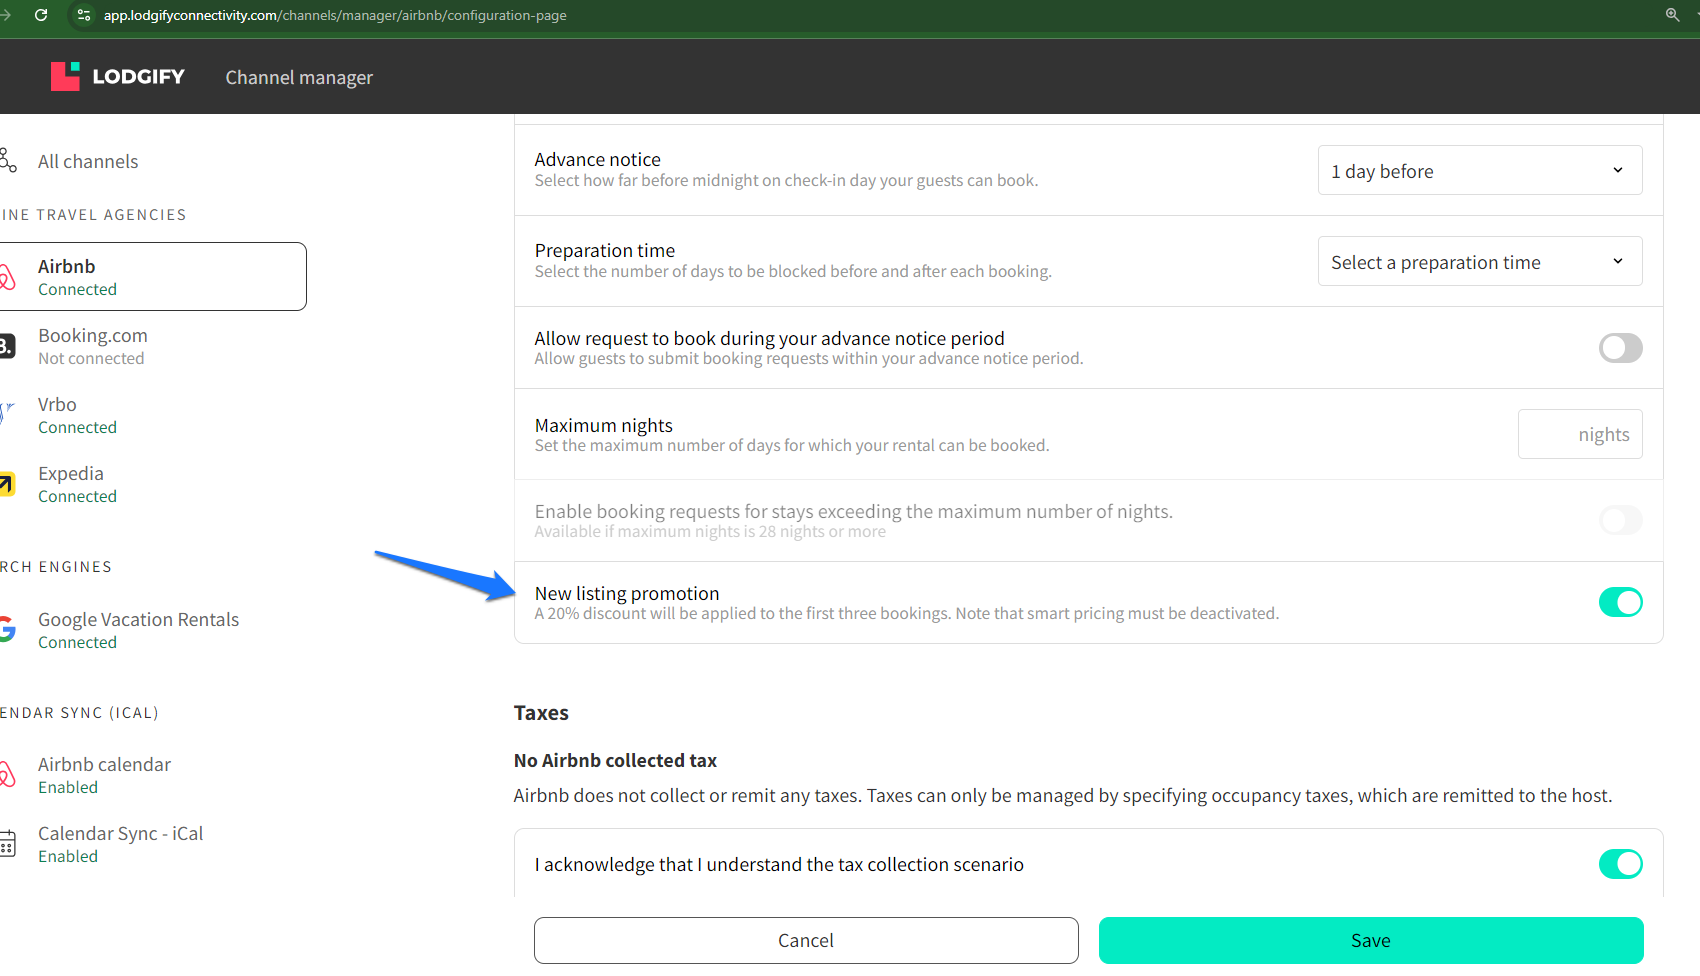Click the Google Vacation Rentals logo icon
1700x976 pixels.
(x=7, y=630)
